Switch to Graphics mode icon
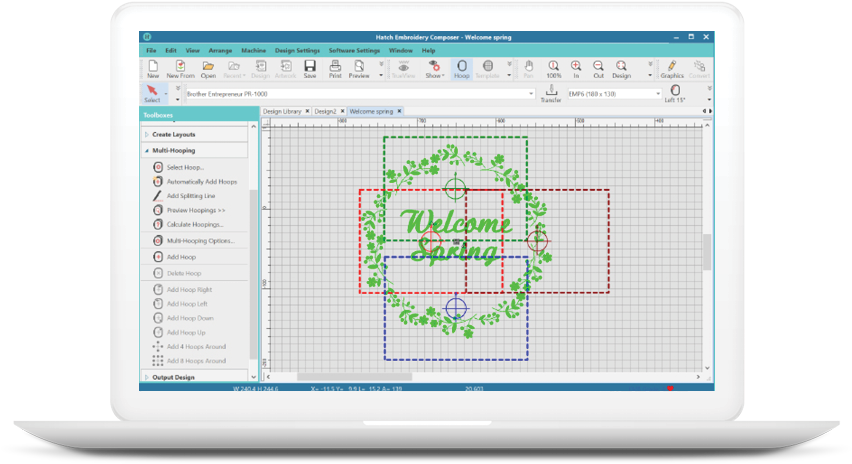 pyautogui.click(x=672, y=68)
